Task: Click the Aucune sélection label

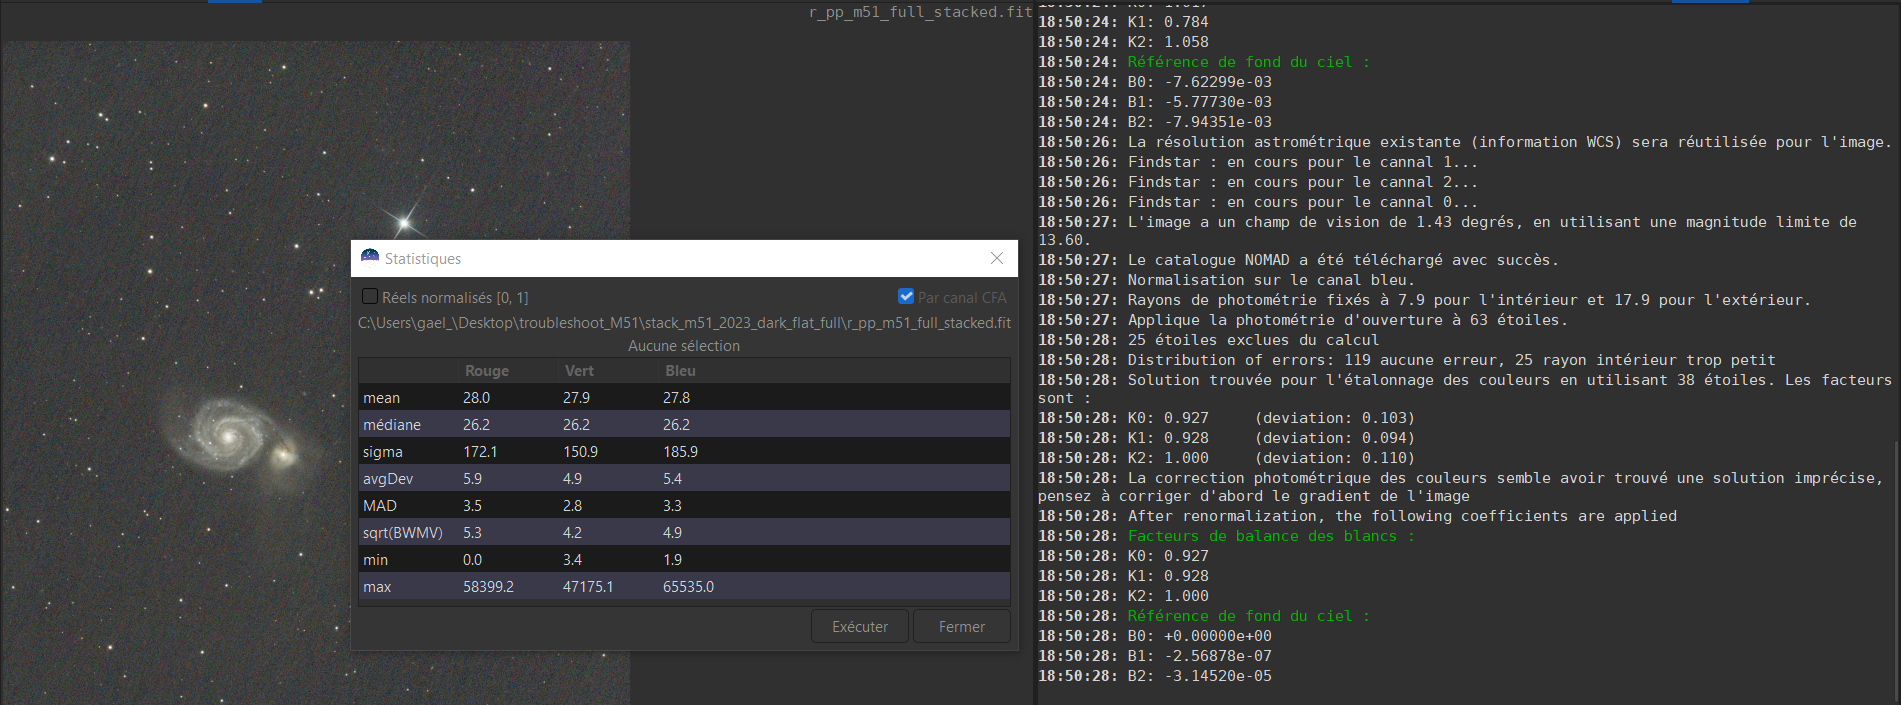Action: [684, 346]
